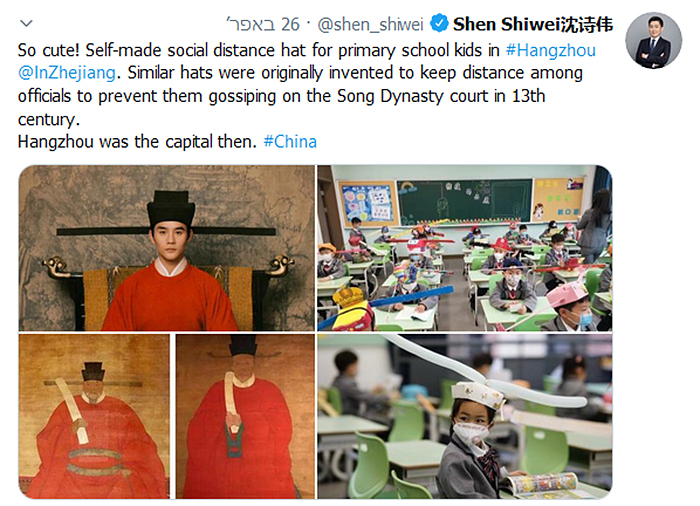This screenshot has height=506, width=700.
Task: Open photo of girl with balloon hat
Action: [x=465, y=416]
